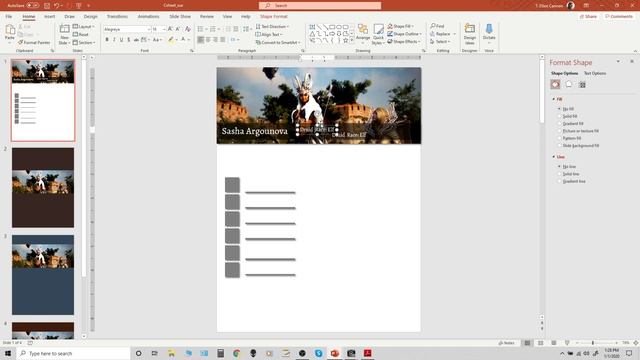Switch to the Shape Format ribbon tab
This screenshot has height=360, width=640.
click(x=273, y=16)
